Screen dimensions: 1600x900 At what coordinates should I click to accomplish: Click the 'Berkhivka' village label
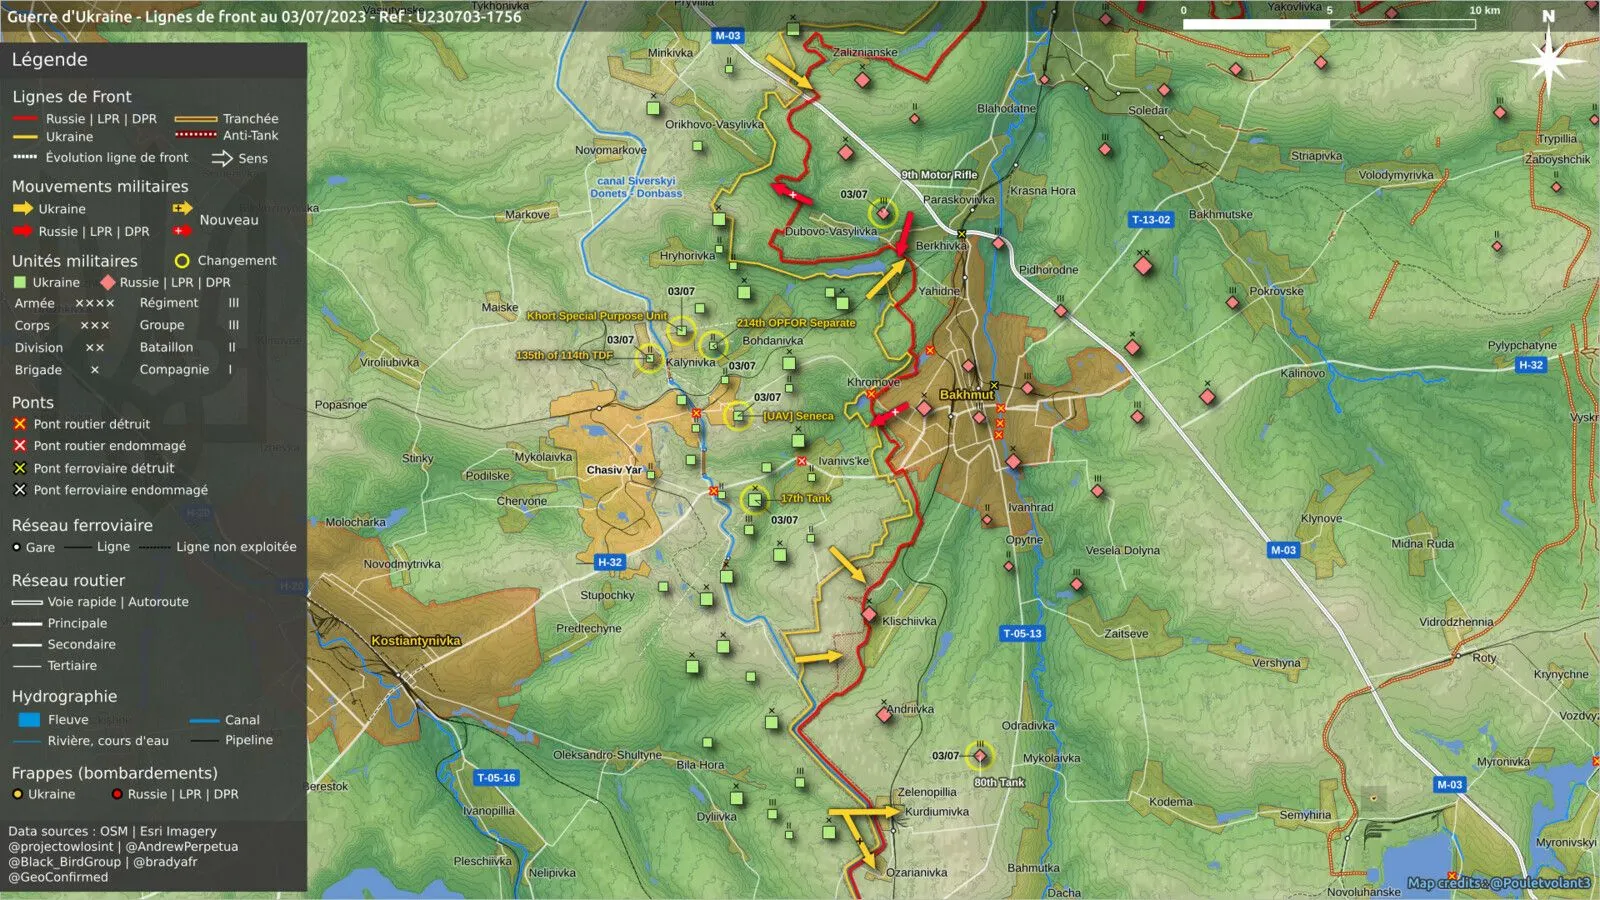pyautogui.click(x=941, y=246)
